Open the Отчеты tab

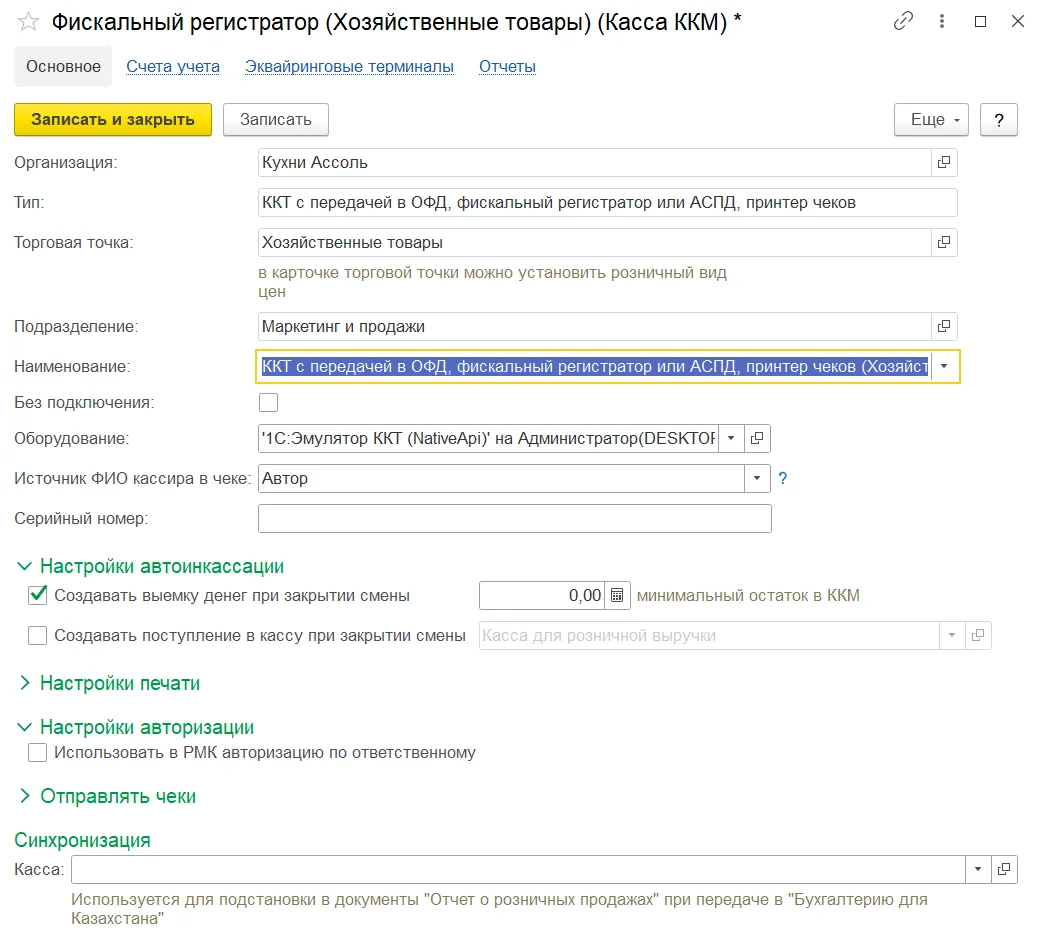(507, 66)
